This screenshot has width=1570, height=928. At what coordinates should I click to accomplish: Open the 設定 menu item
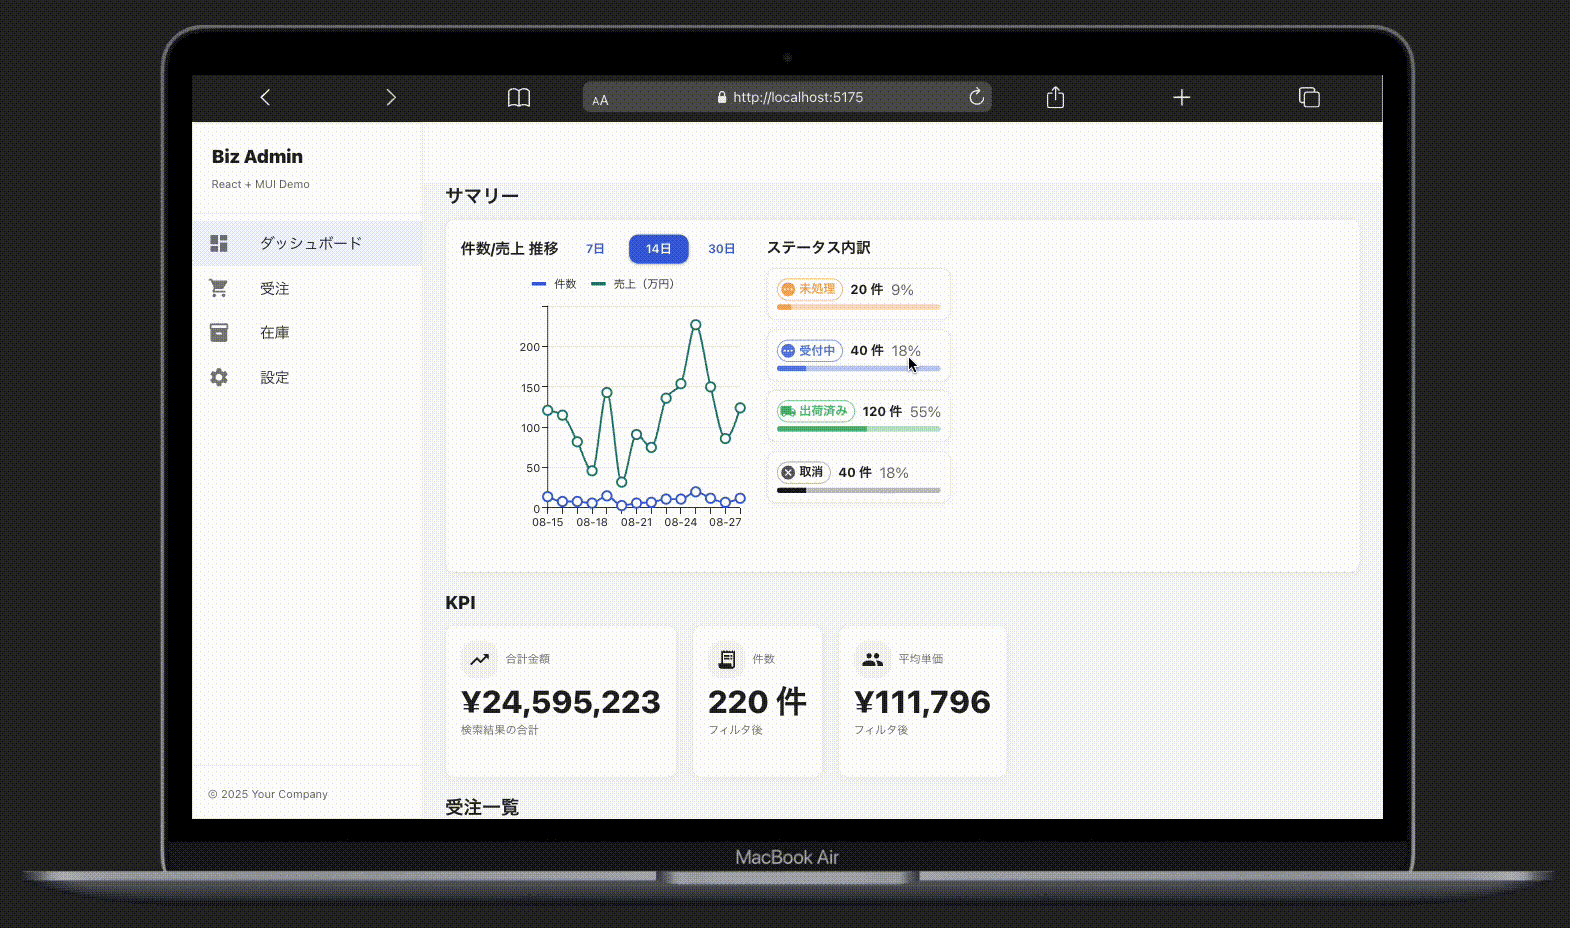coord(274,377)
